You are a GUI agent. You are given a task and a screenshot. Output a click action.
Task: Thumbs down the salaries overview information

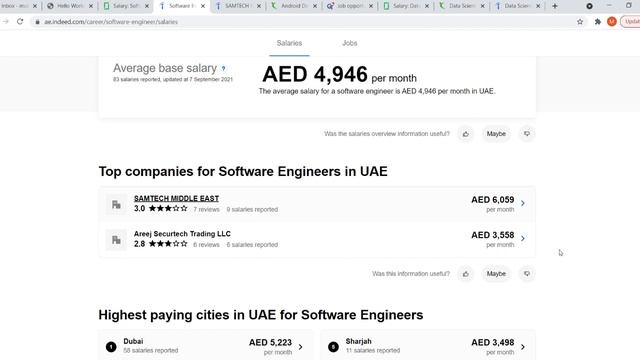(527, 134)
